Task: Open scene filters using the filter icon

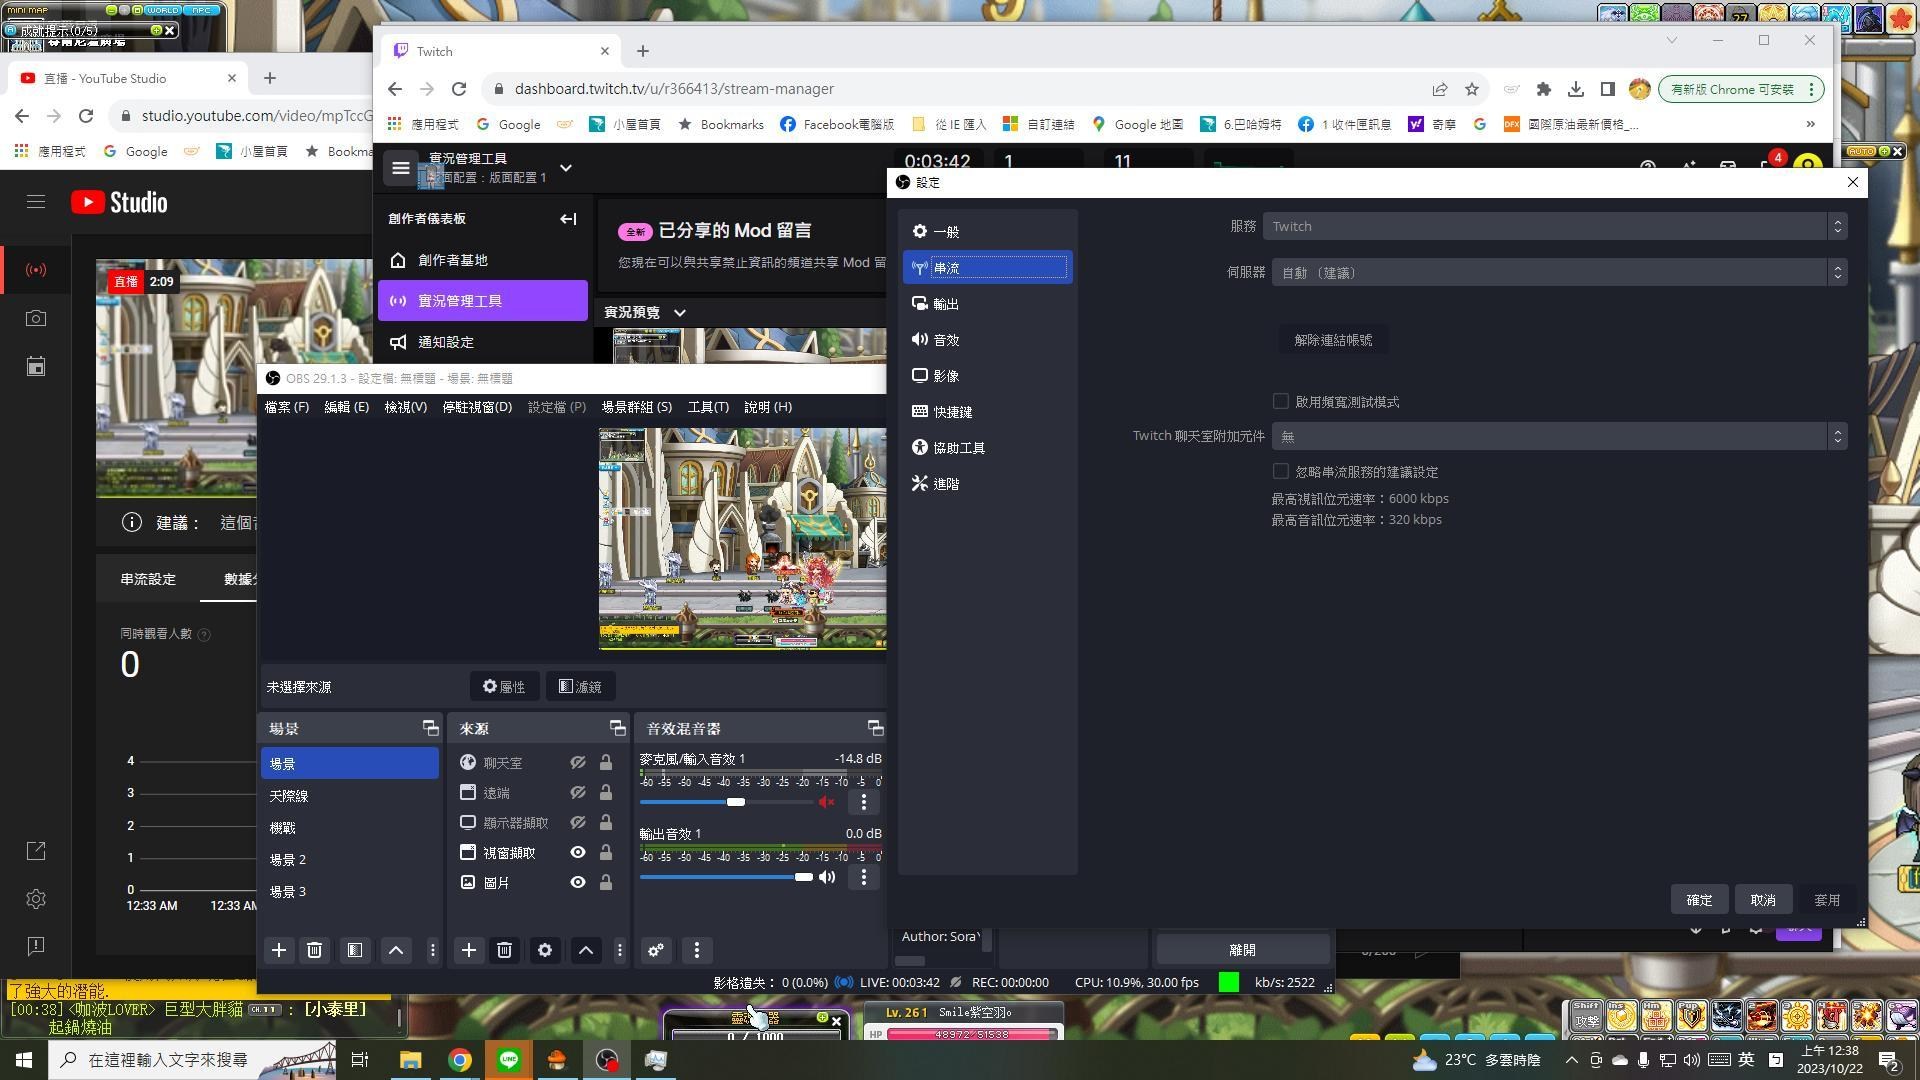Action: point(354,950)
